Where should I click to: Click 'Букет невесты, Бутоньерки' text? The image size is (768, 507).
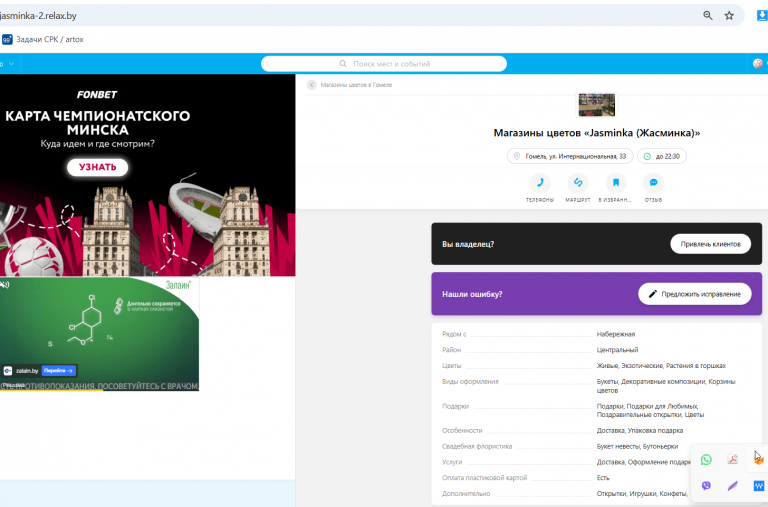[637, 446]
